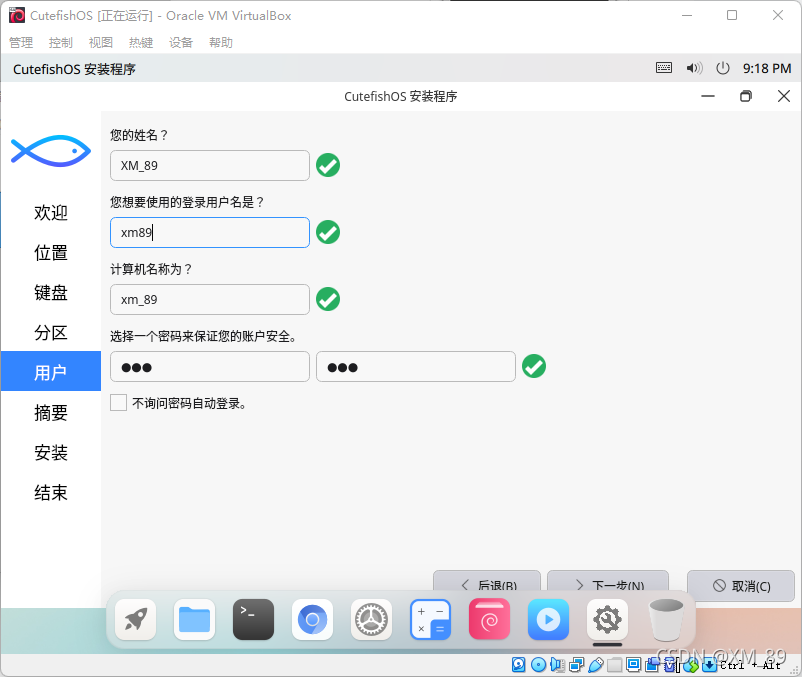Click the VirtualBox hard disk status icon
The height and width of the screenshot is (677, 802).
click(x=518, y=665)
